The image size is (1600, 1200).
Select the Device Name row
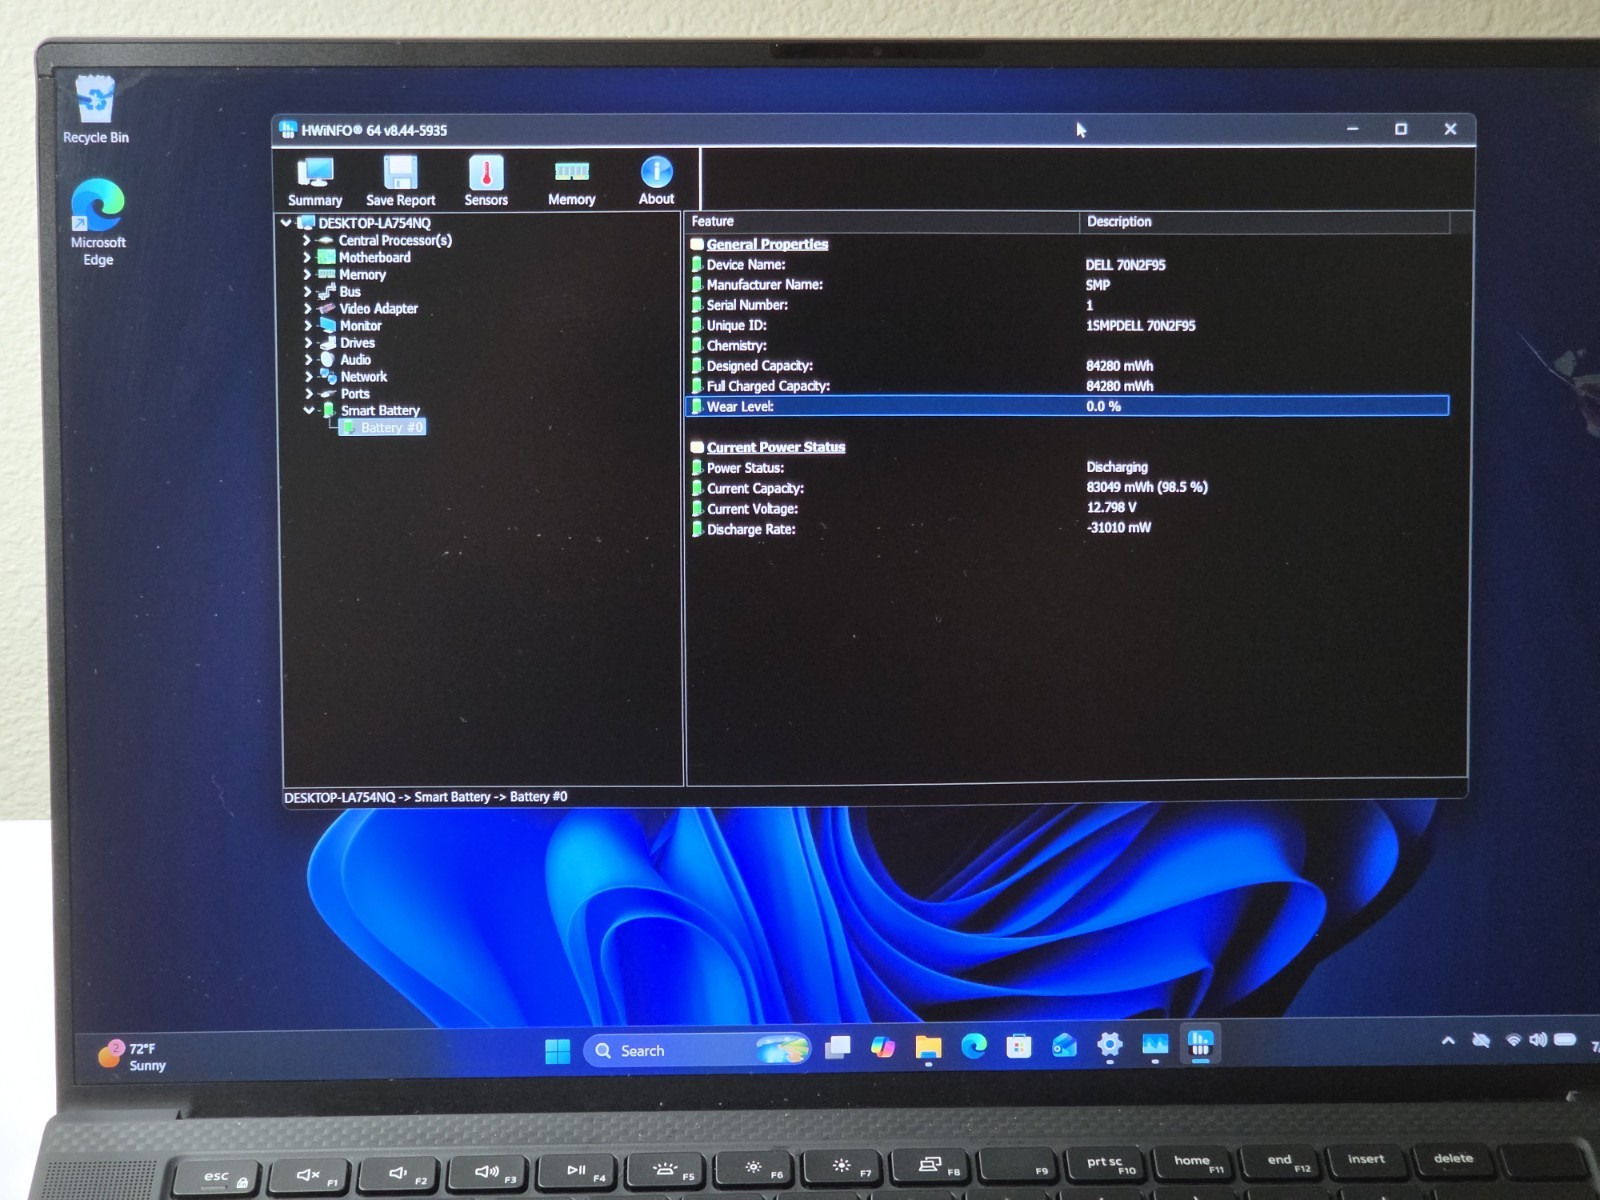pyautogui.click(x=1067, y=264)
